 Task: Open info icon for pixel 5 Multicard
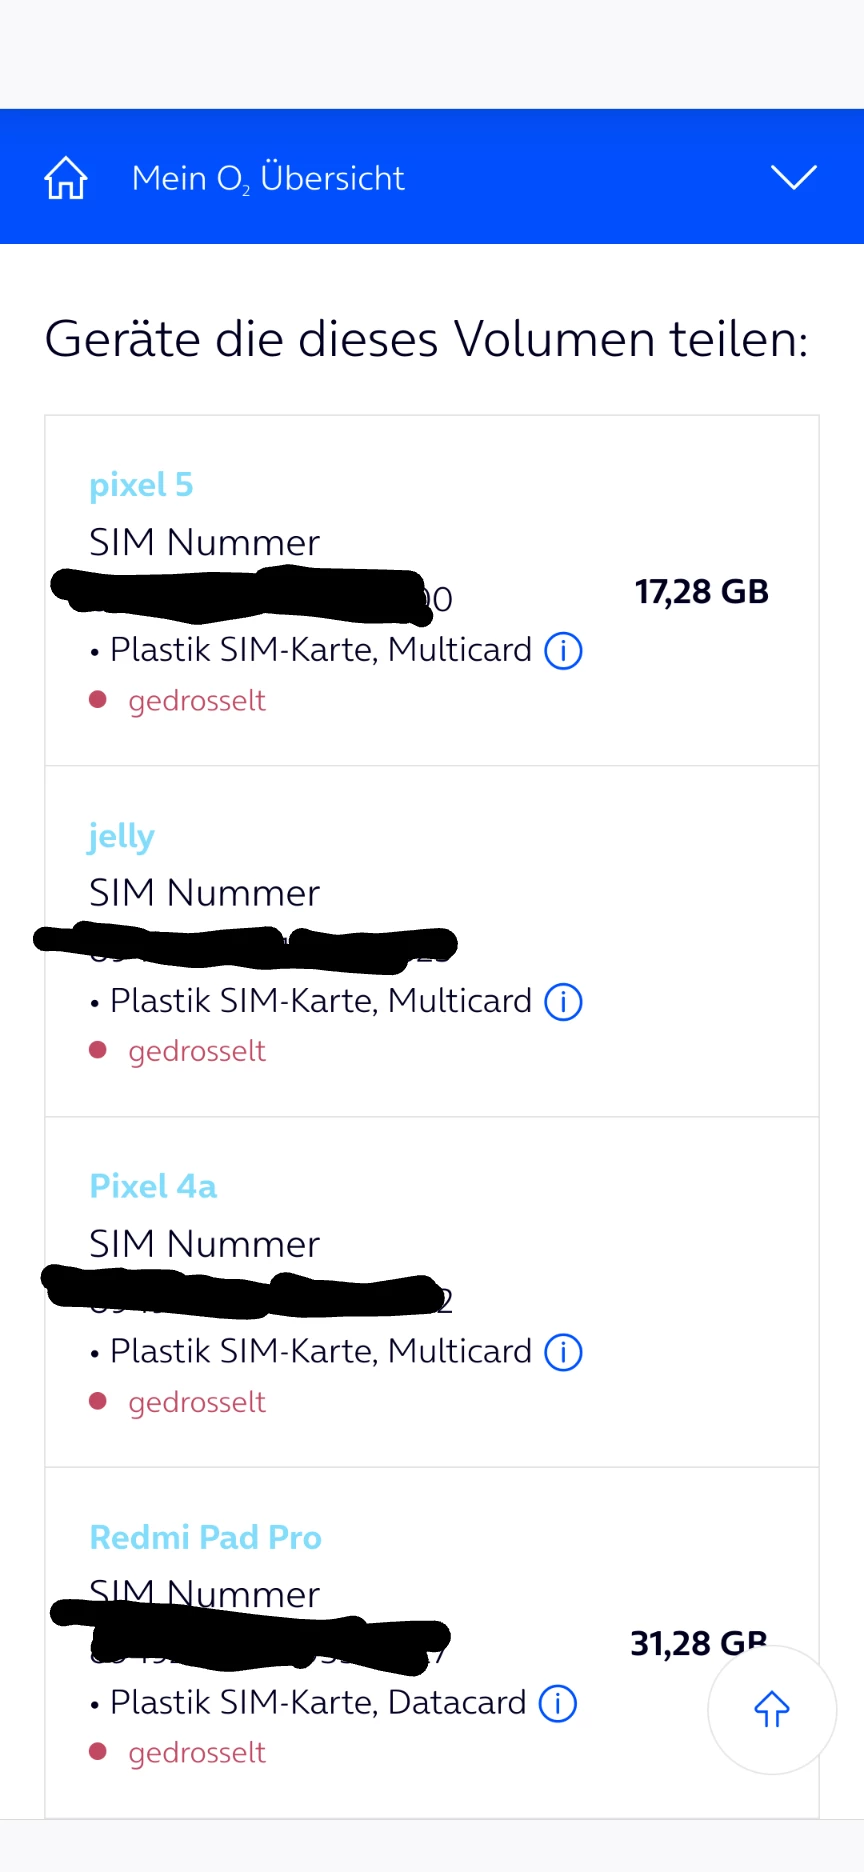[x=563, y=651]
